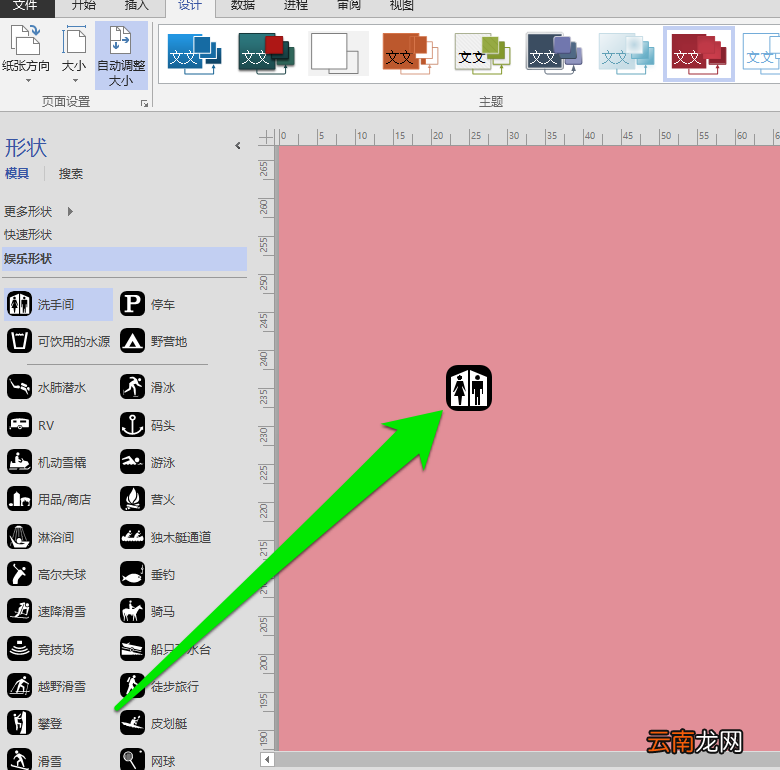
Task: Choose the 垂钓 fishing shape
Action: [x=148, y=575]
